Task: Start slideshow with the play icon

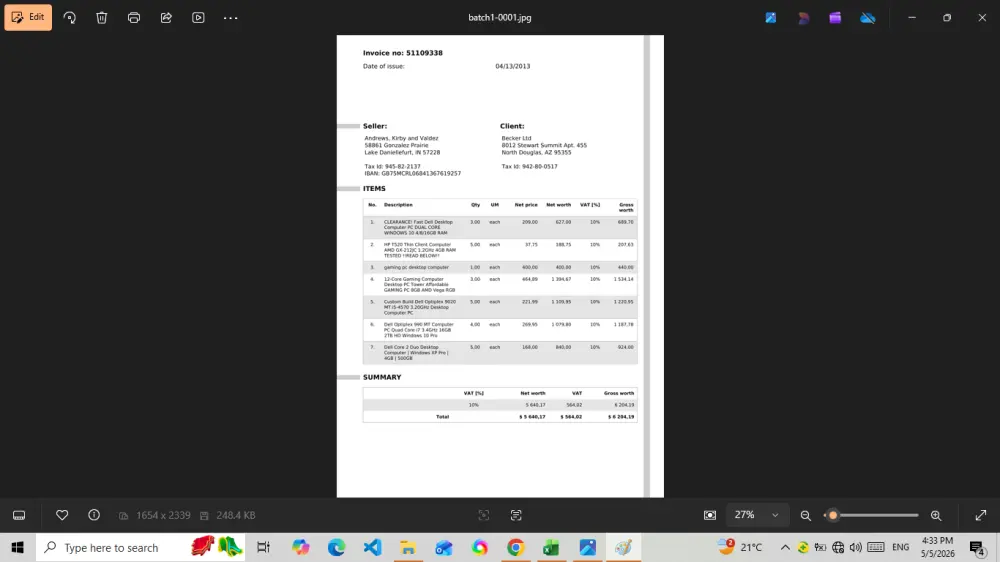Action: point(198,18)
